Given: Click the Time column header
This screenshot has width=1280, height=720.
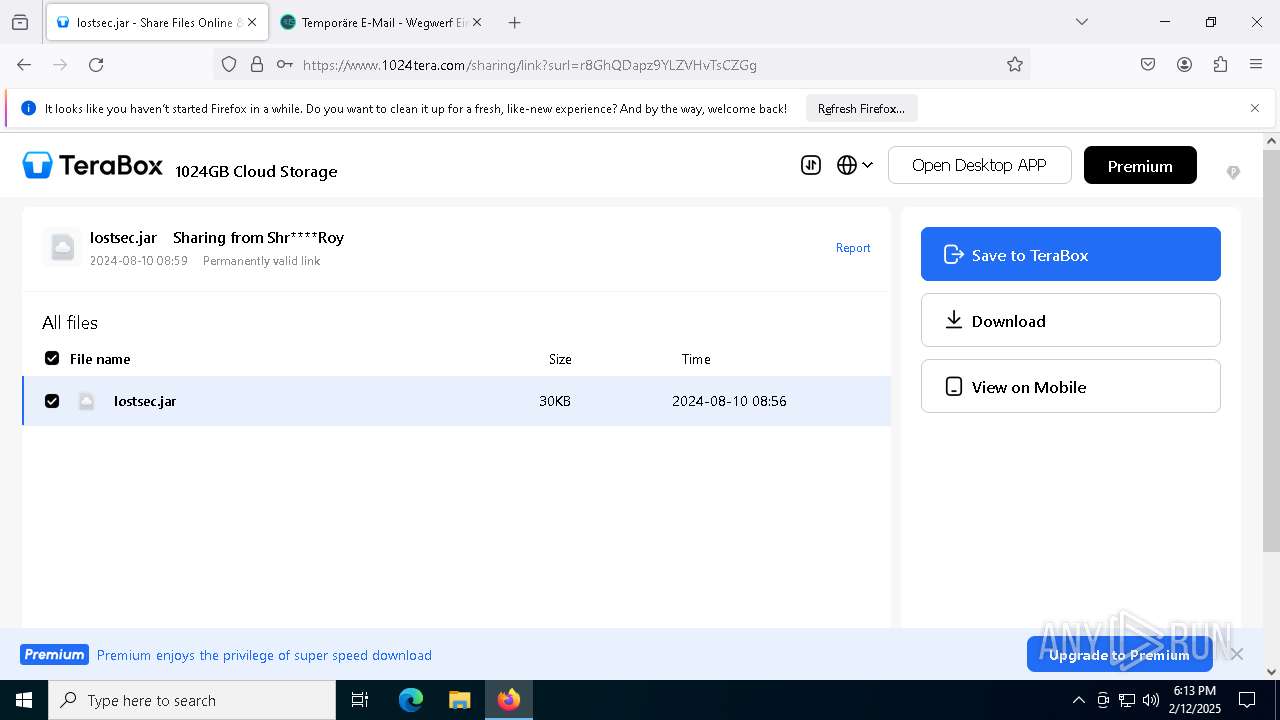Looking at the screenshot, I should click(696, 359).
